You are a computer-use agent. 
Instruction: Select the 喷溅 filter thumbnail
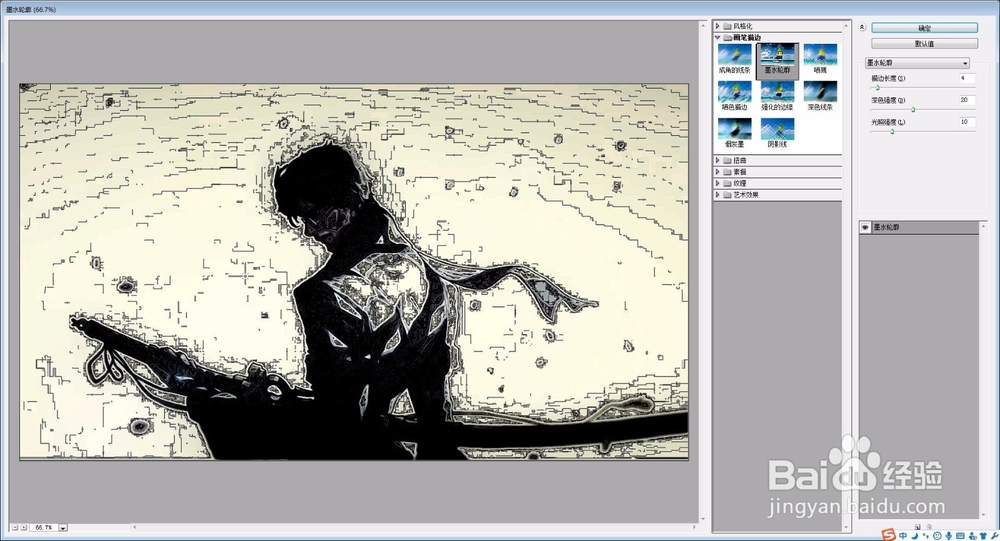pos(820,59)
